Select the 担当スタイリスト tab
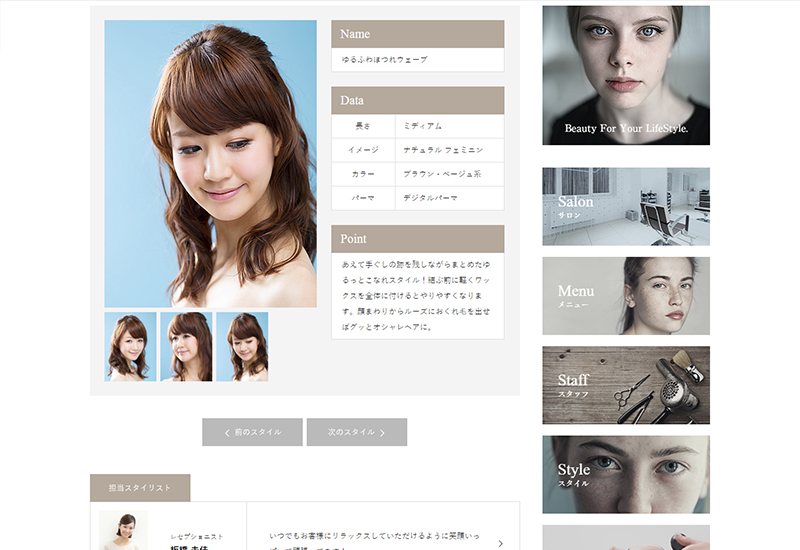800x550 pixels. point(140,488)
